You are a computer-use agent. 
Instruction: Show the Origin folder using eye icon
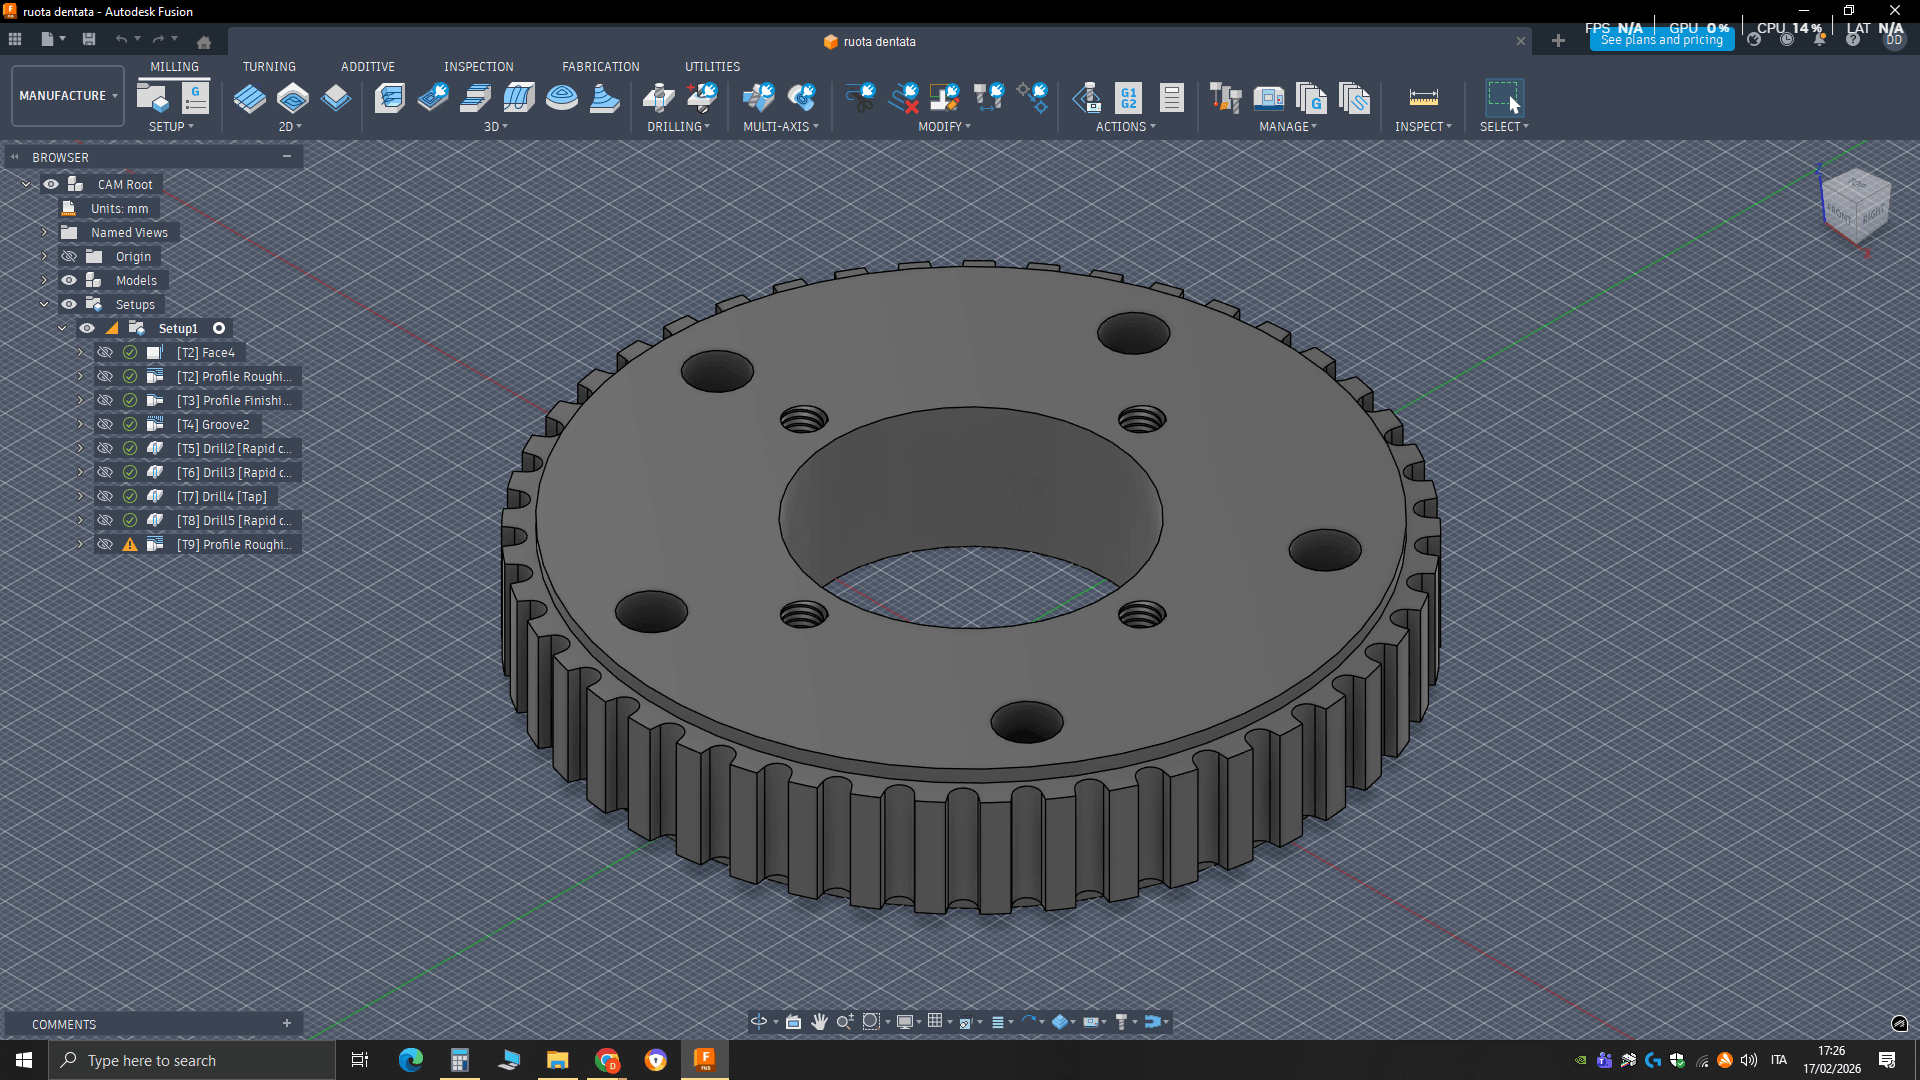pyautogui.click(x=69, y=257)
